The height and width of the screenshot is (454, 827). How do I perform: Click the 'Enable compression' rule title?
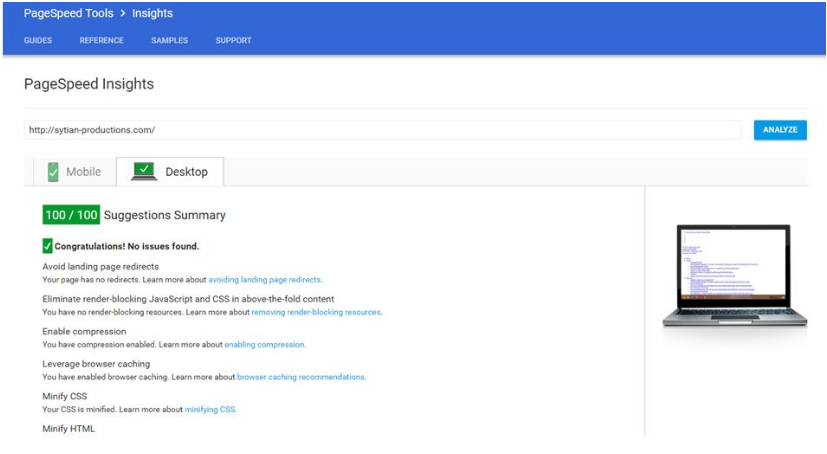[x=84, y=332]
